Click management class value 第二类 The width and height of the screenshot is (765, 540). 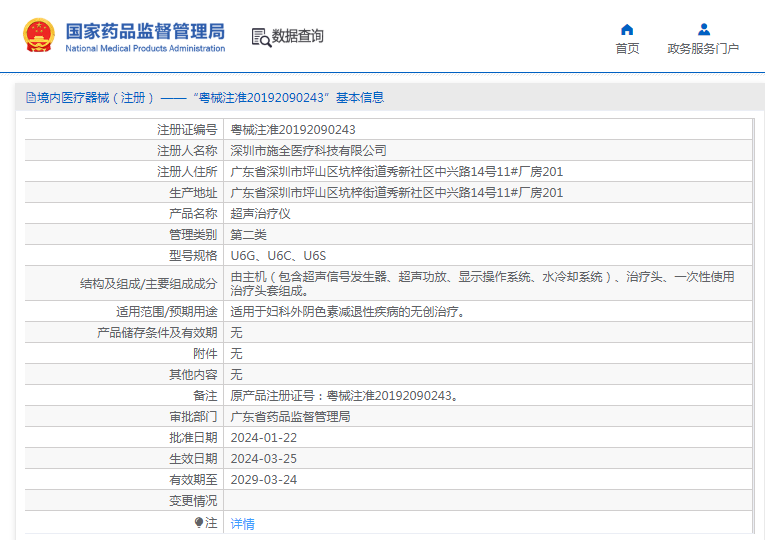point(248,235)
